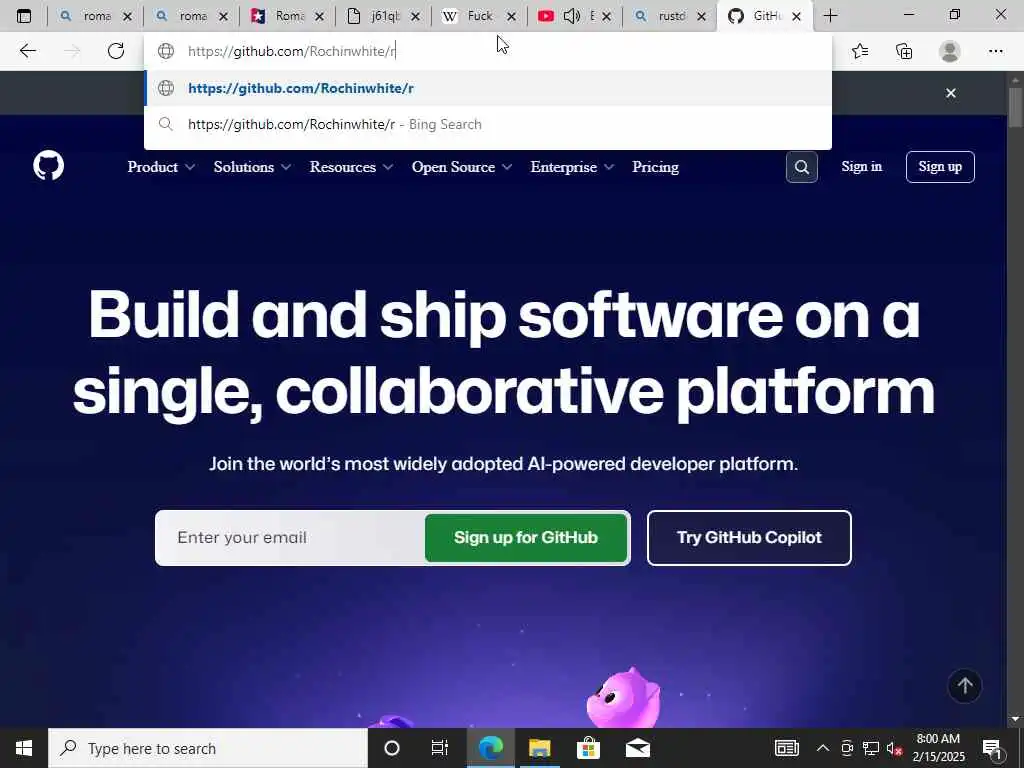
Task: Open network status tray icon
Action: tap(870, 748)
